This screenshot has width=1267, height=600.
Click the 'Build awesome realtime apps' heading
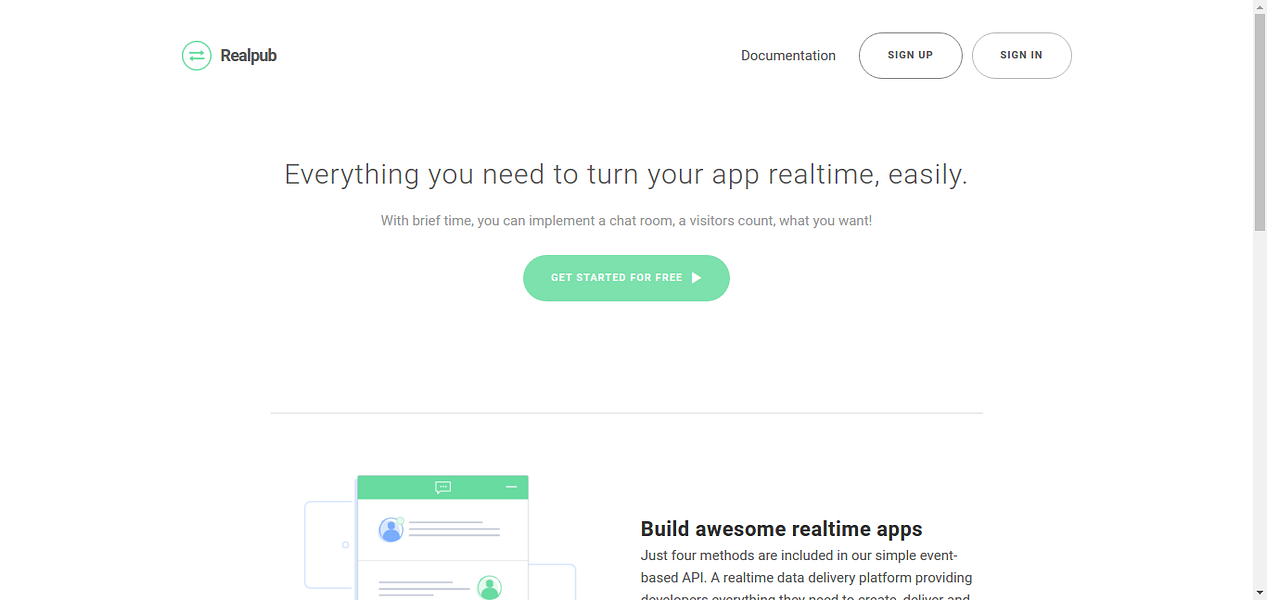(781, 529)
